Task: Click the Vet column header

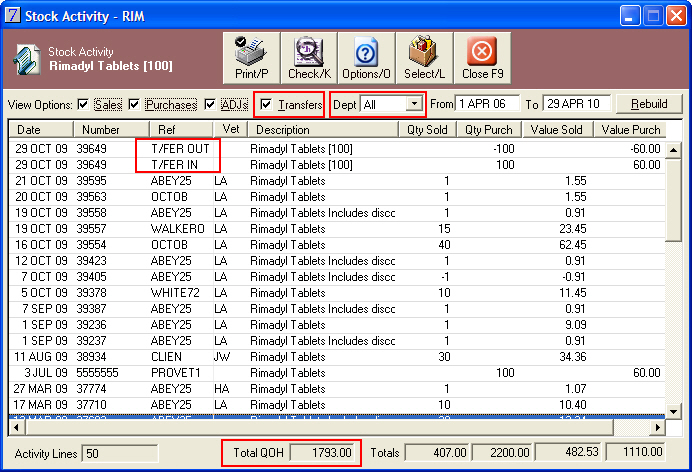Action: (230, 130)
